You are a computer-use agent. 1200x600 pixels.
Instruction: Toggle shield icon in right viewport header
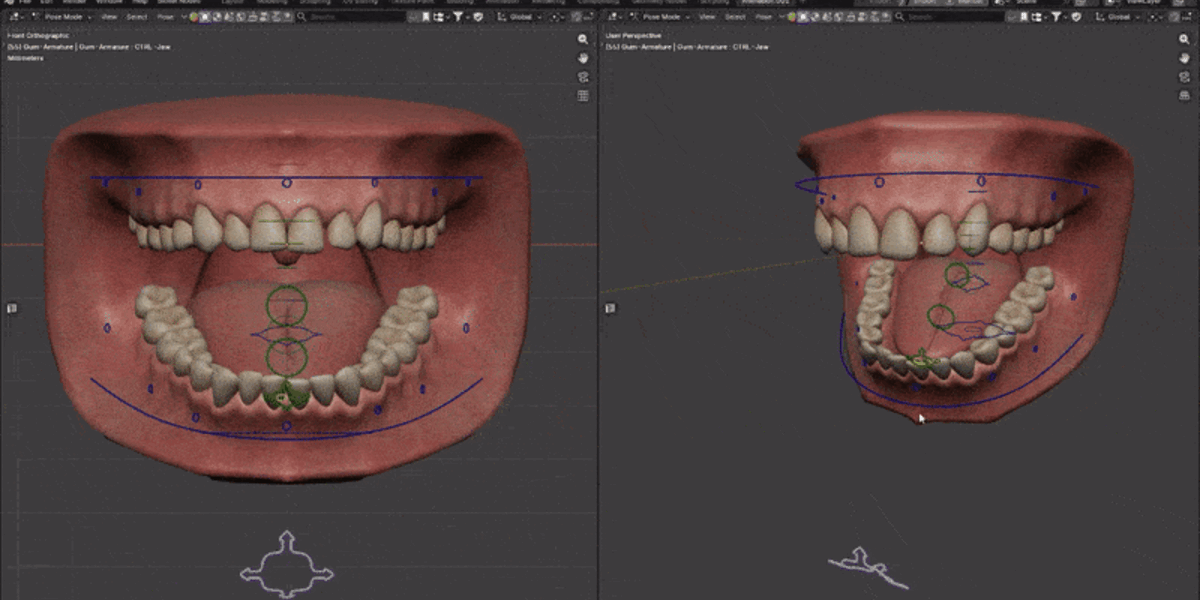click(x=1076, y=17)
